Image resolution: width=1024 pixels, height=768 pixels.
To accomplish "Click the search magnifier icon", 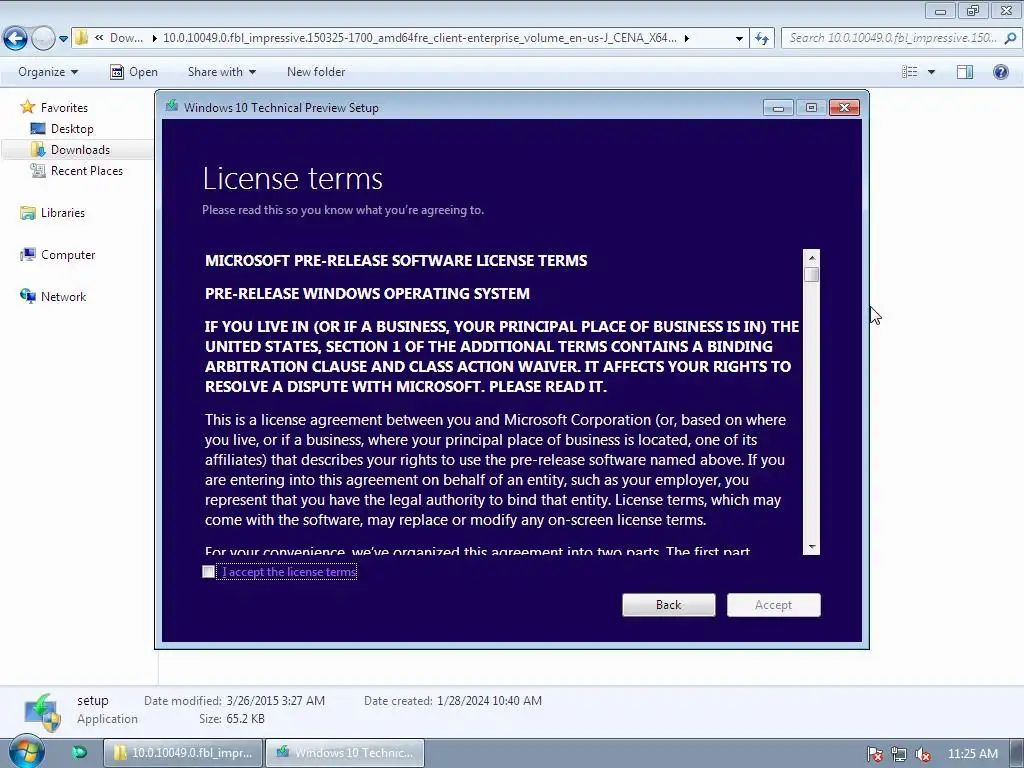I will (x=1010, y=38).
